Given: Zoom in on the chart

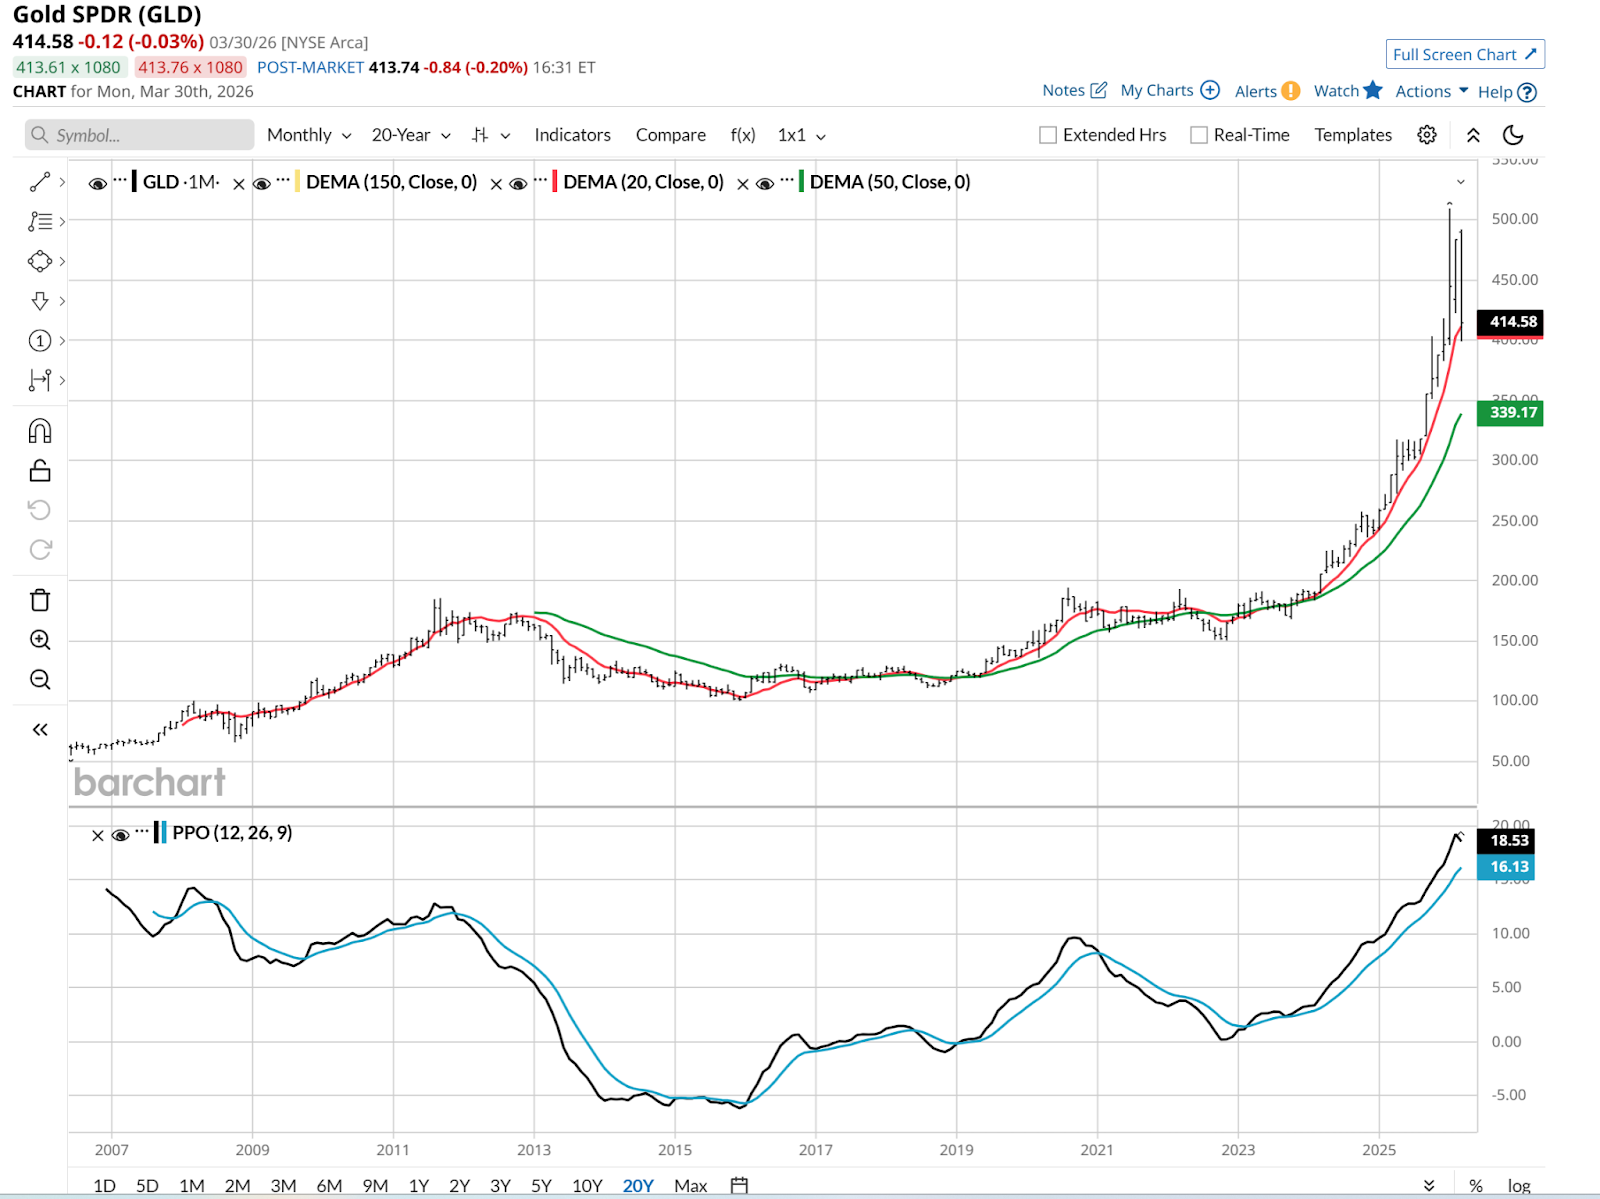Looking at the screenshot, I should [40, 640].
